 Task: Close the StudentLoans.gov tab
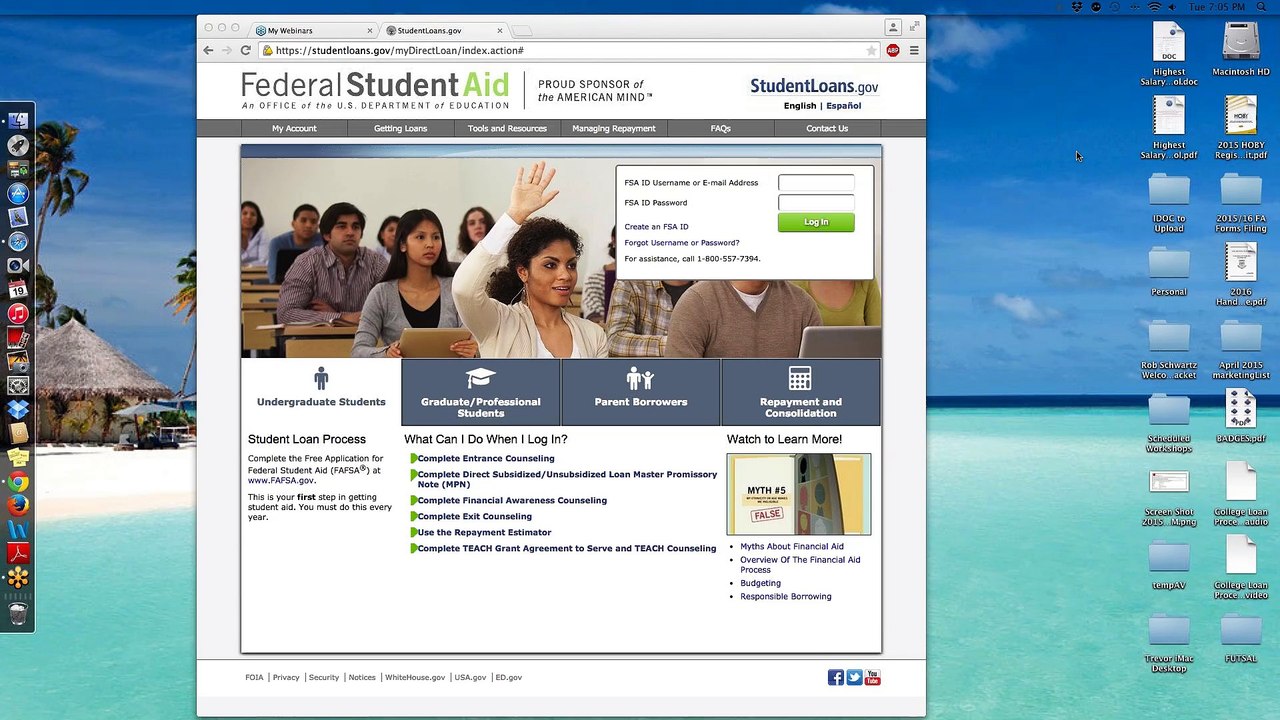click(500, 30)
